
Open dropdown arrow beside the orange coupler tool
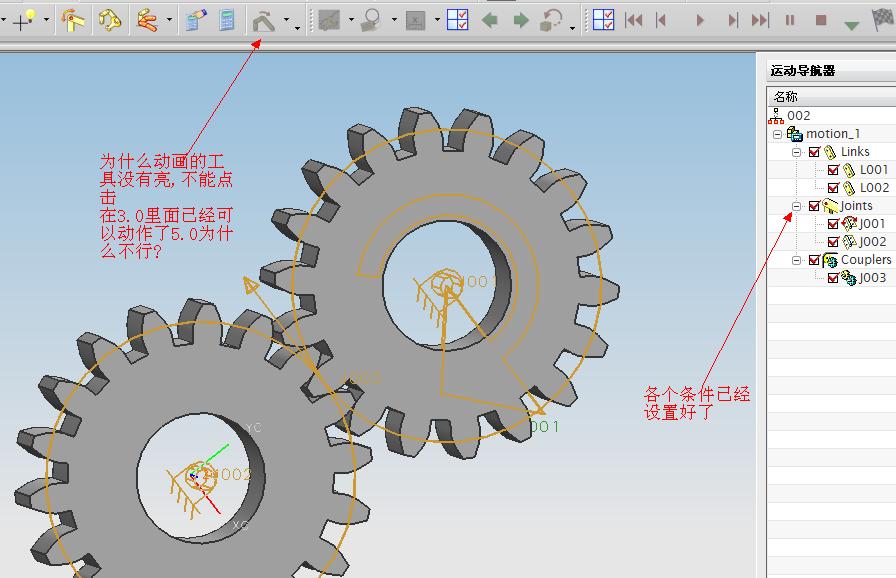coord(170,21)
